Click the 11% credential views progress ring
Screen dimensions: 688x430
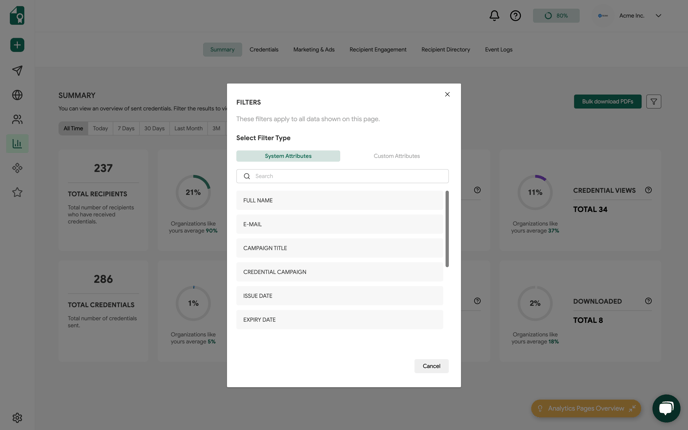[x=535, y=192]
